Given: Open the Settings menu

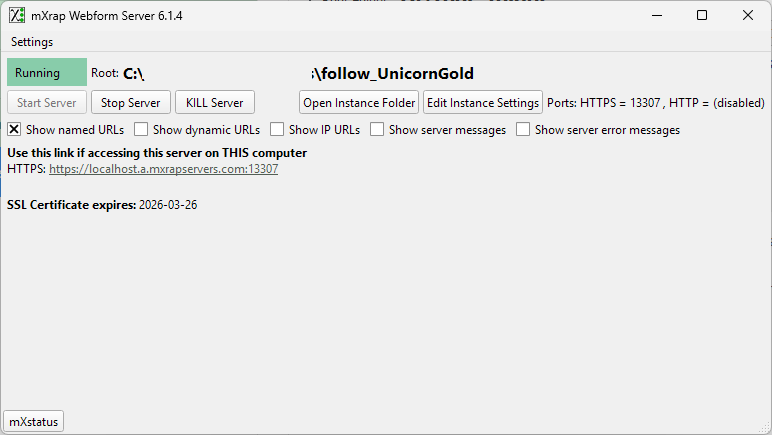Looking at the screenshot, I should coord(32,42).
